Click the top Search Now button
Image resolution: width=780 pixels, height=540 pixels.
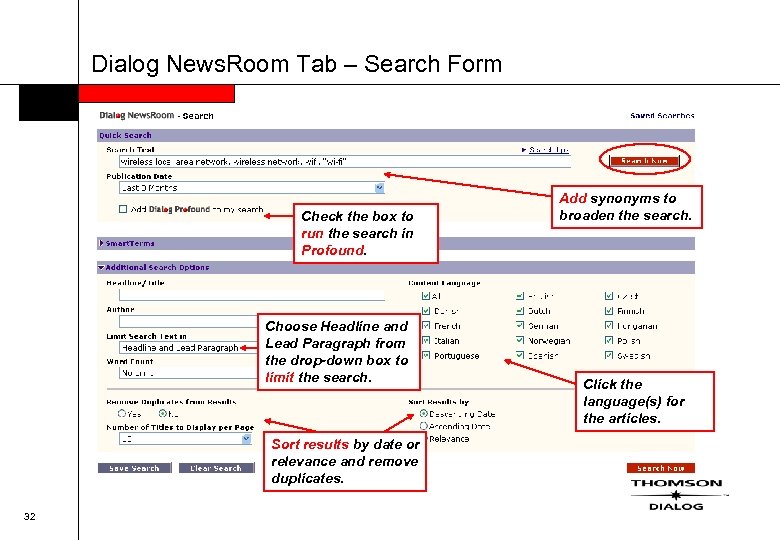tap(644, 161)
